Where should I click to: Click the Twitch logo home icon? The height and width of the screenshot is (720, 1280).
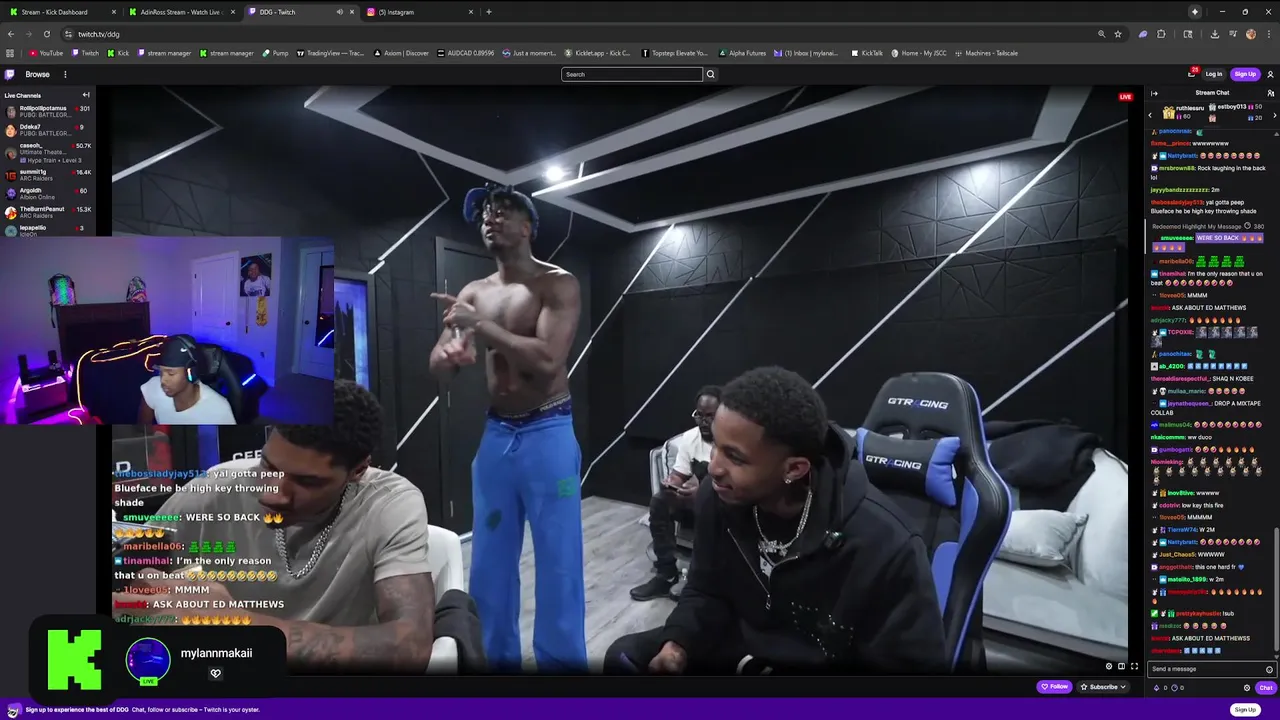point(9,74)
